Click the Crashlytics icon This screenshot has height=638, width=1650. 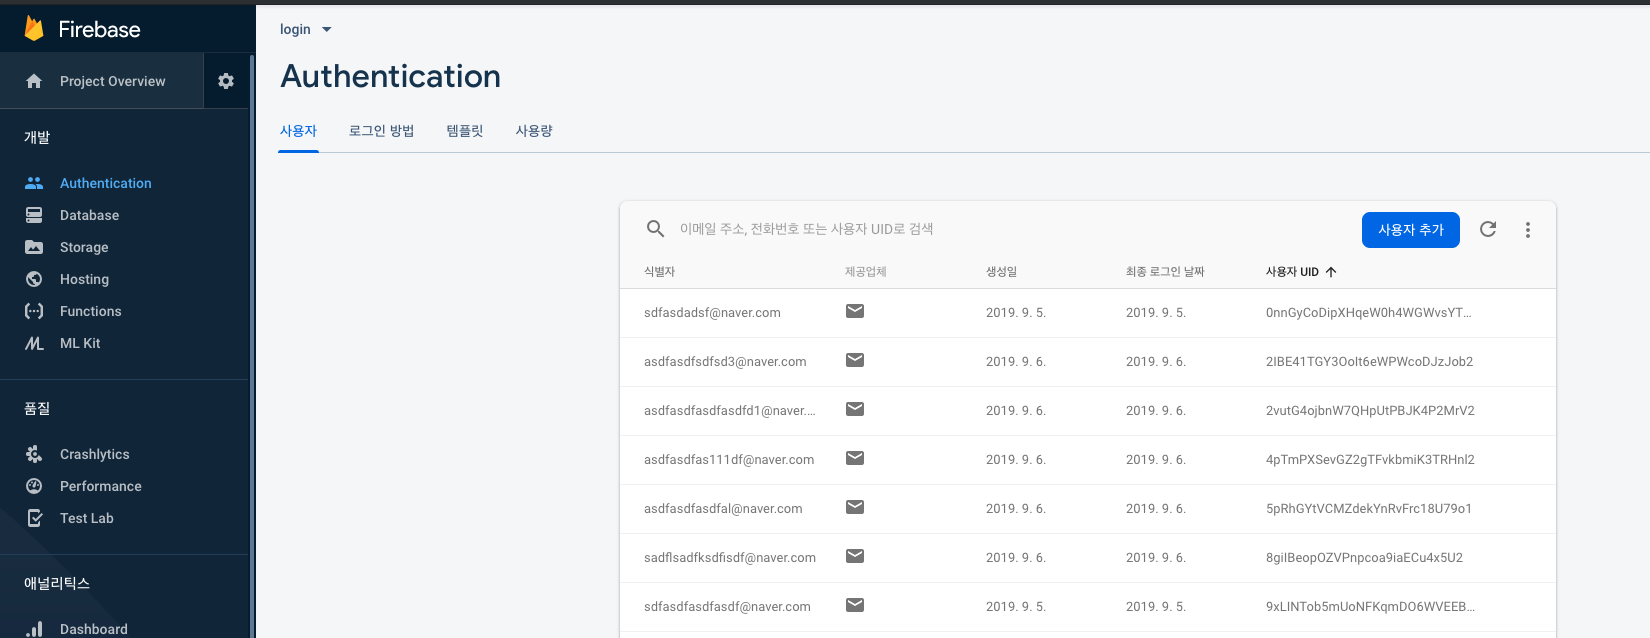pos(34,454)
